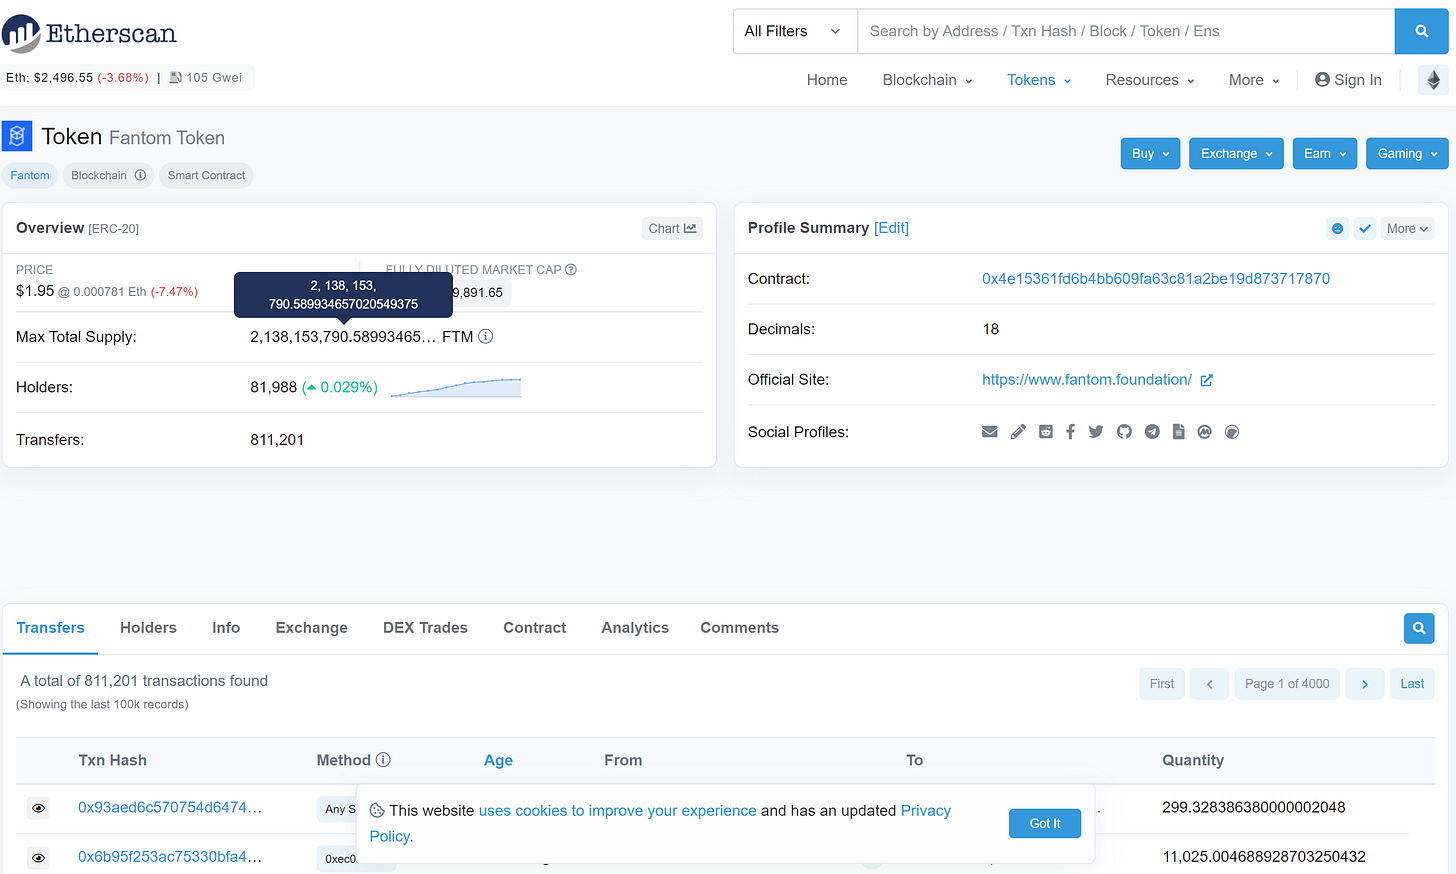Click the info icon after FTM supply
The image size is (1456, 874).
pos(485,336)
